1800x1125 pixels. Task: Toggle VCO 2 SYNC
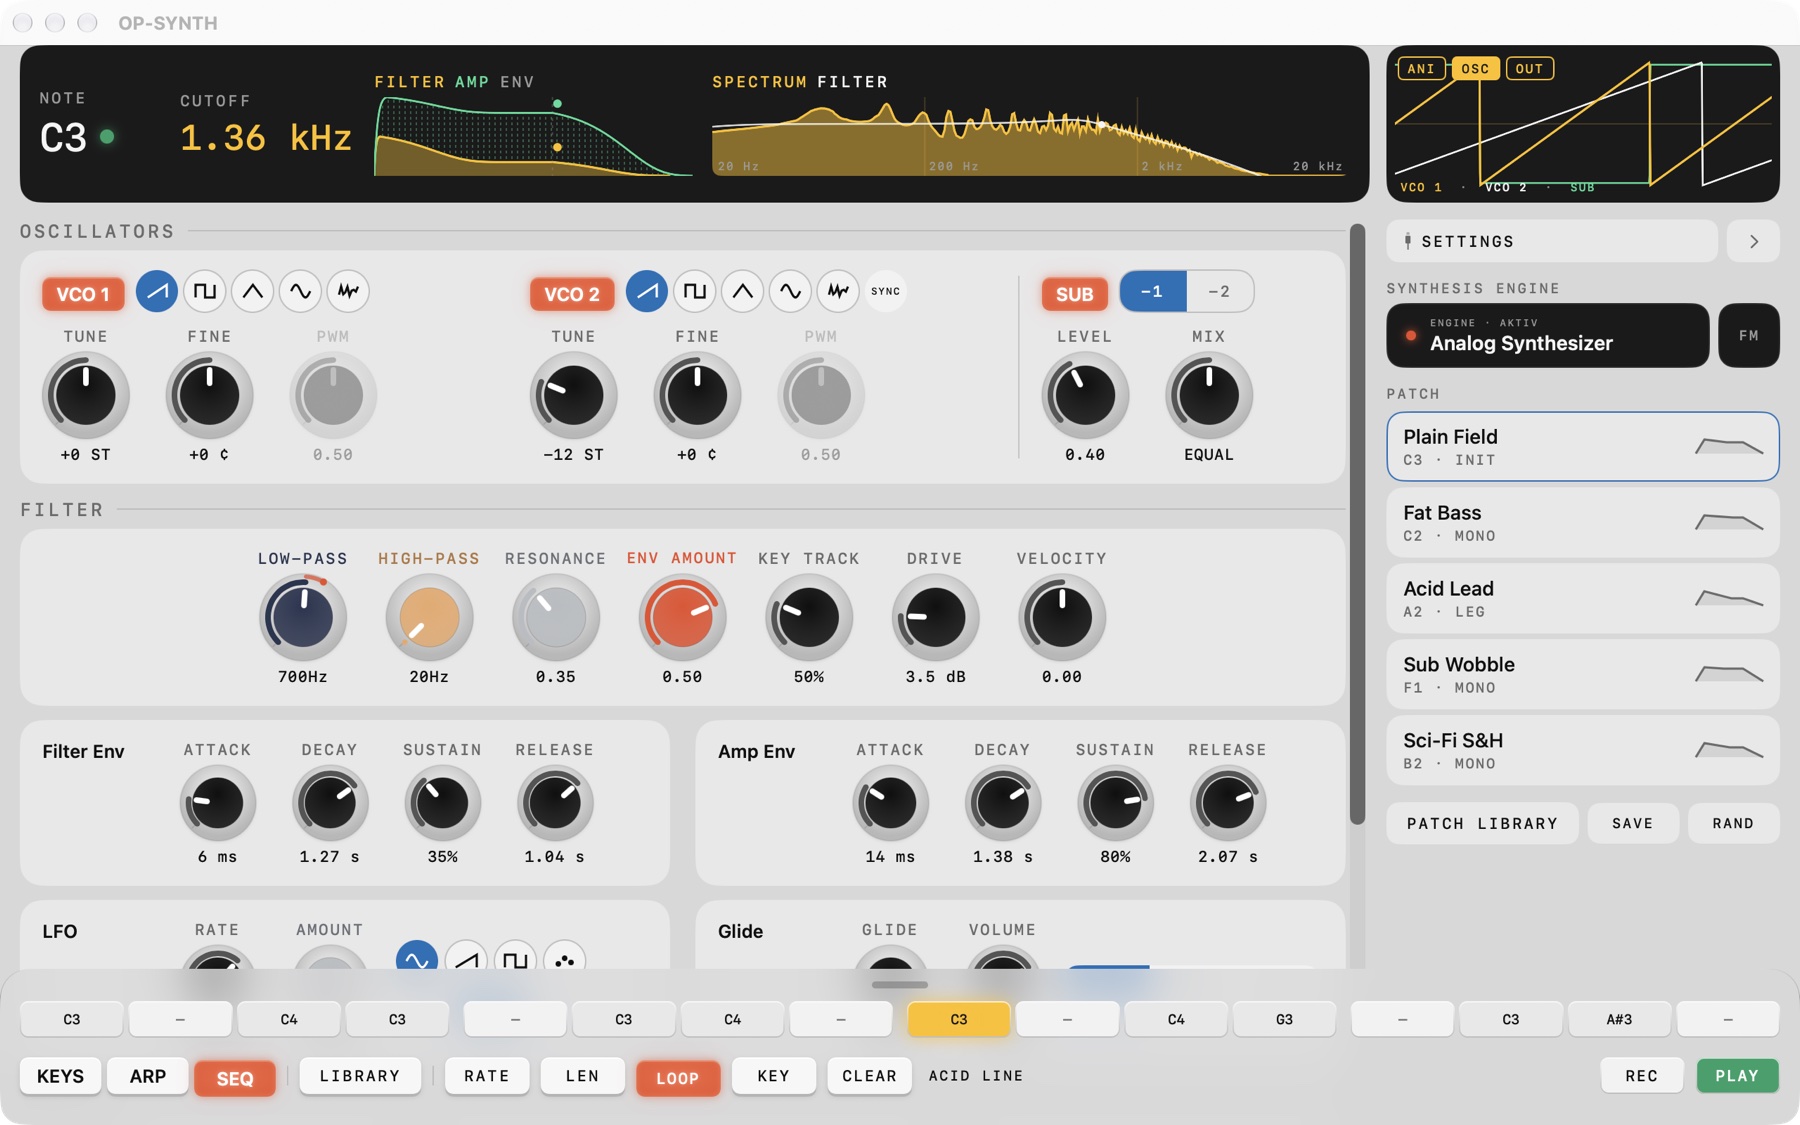886,292
